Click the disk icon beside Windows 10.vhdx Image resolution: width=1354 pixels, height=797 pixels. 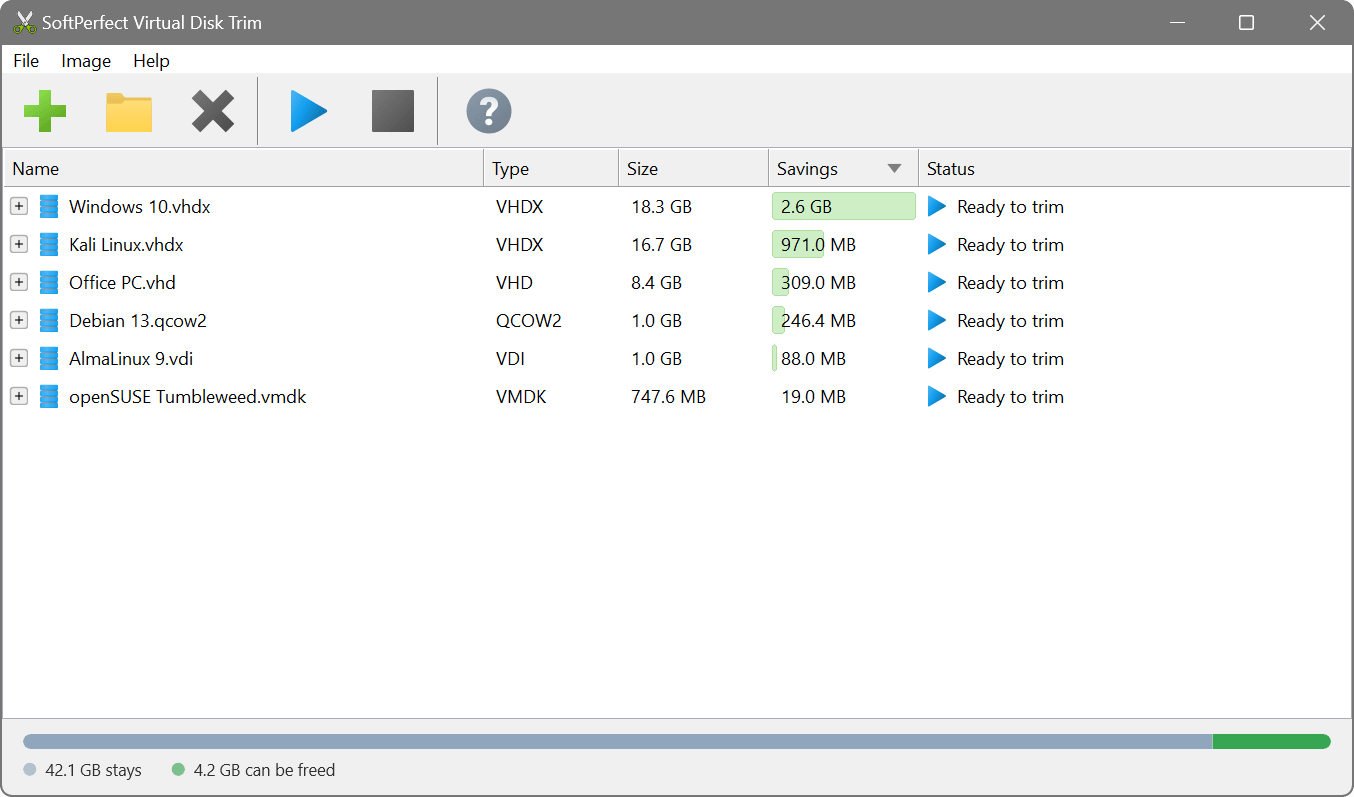tap(49, 207)
